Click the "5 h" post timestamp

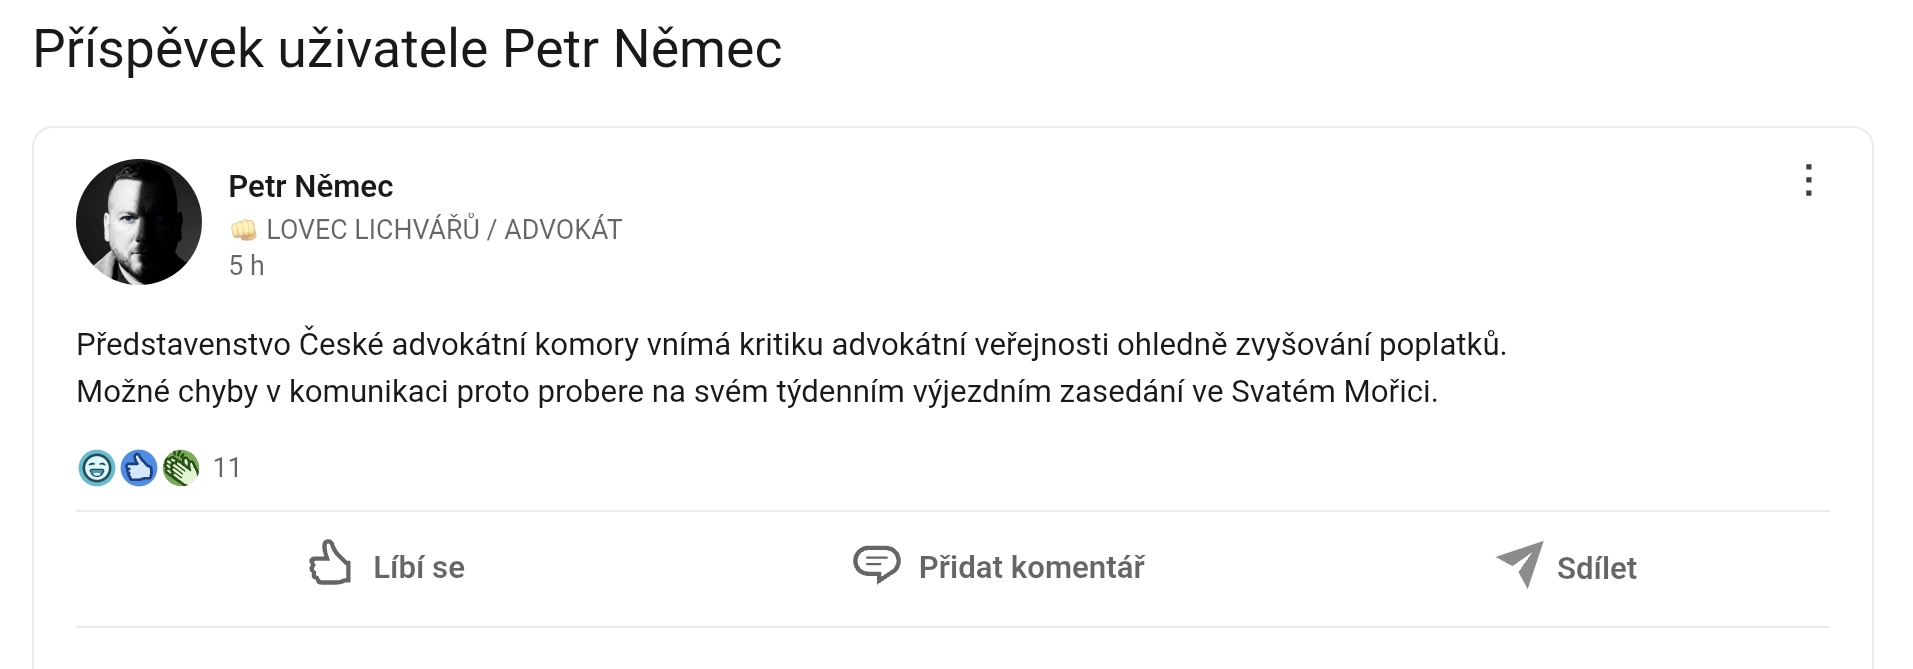coord(246,266)
